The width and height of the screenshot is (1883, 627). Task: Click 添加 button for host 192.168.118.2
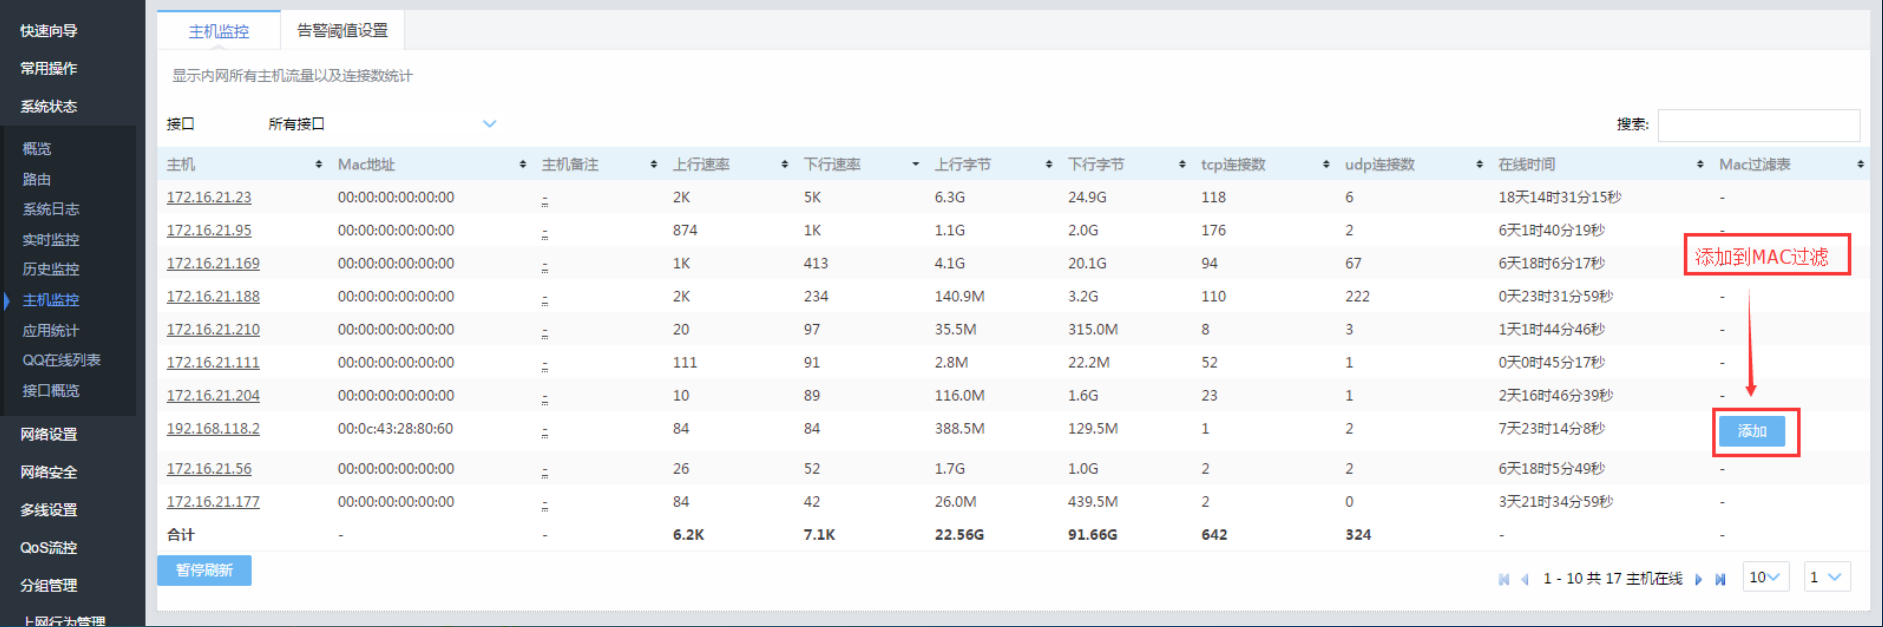click(1752, 431)
